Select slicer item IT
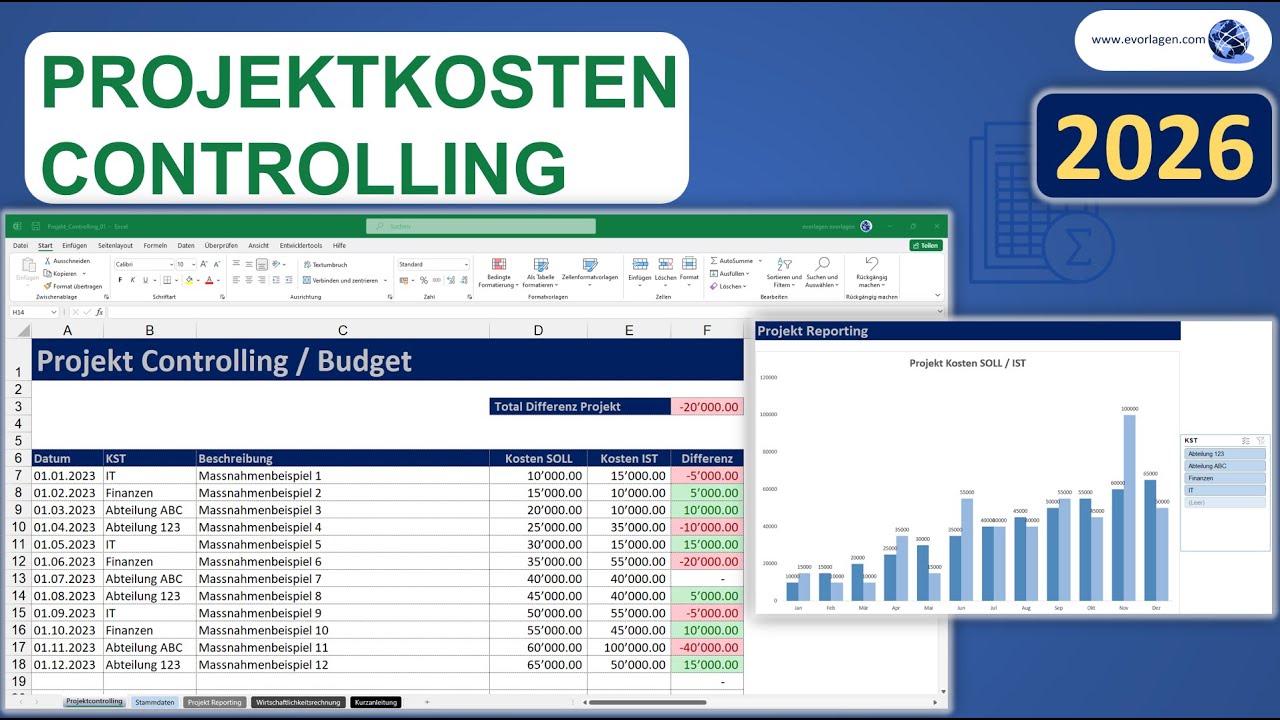The image size is (1280, 720). (1224, 490)
